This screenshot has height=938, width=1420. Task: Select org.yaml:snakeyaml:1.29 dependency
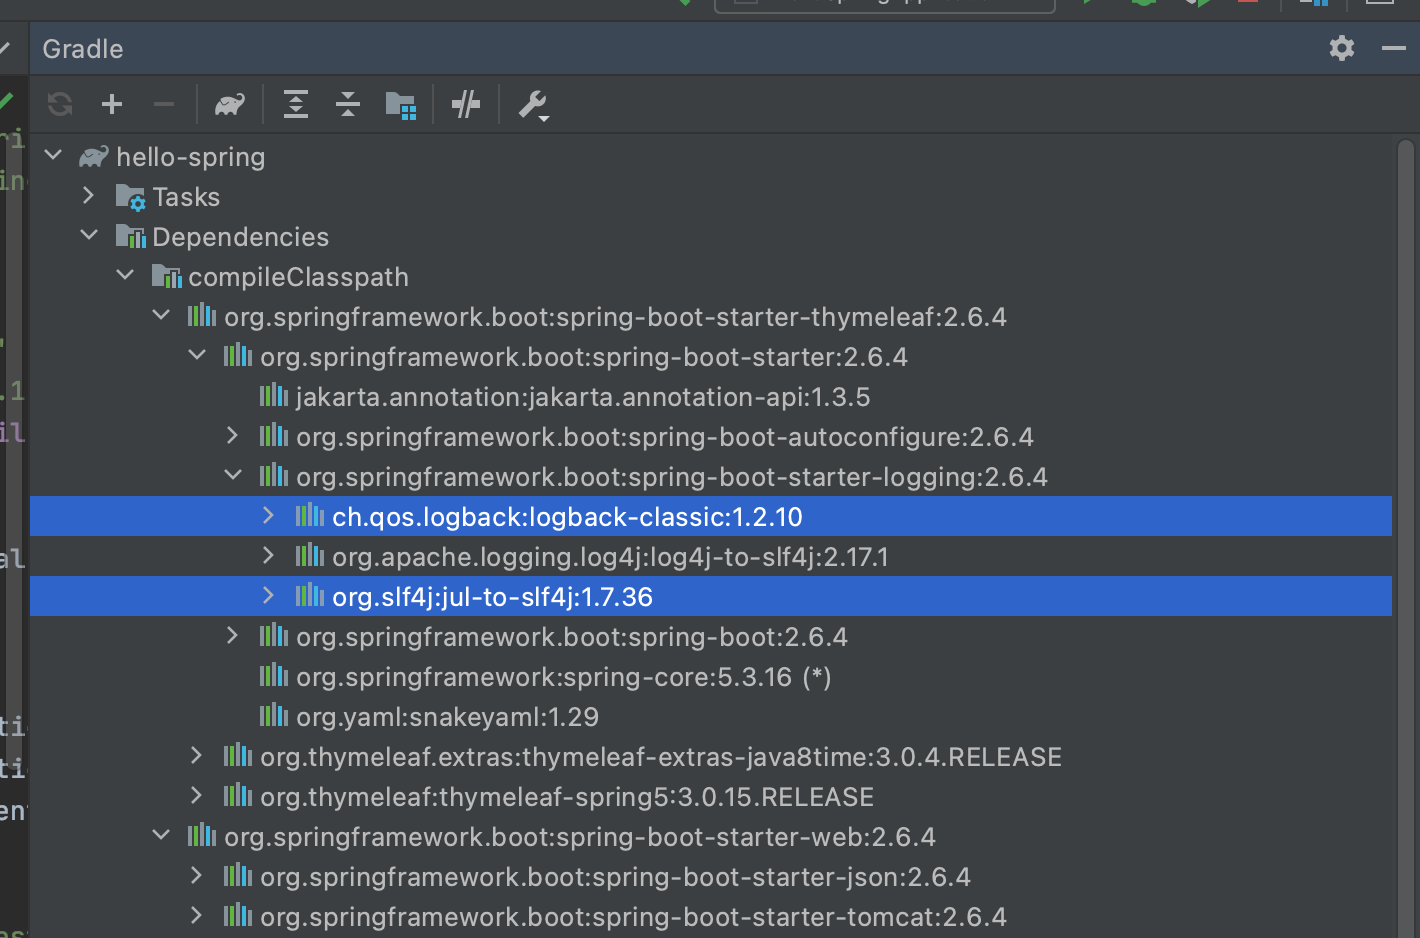711,717
